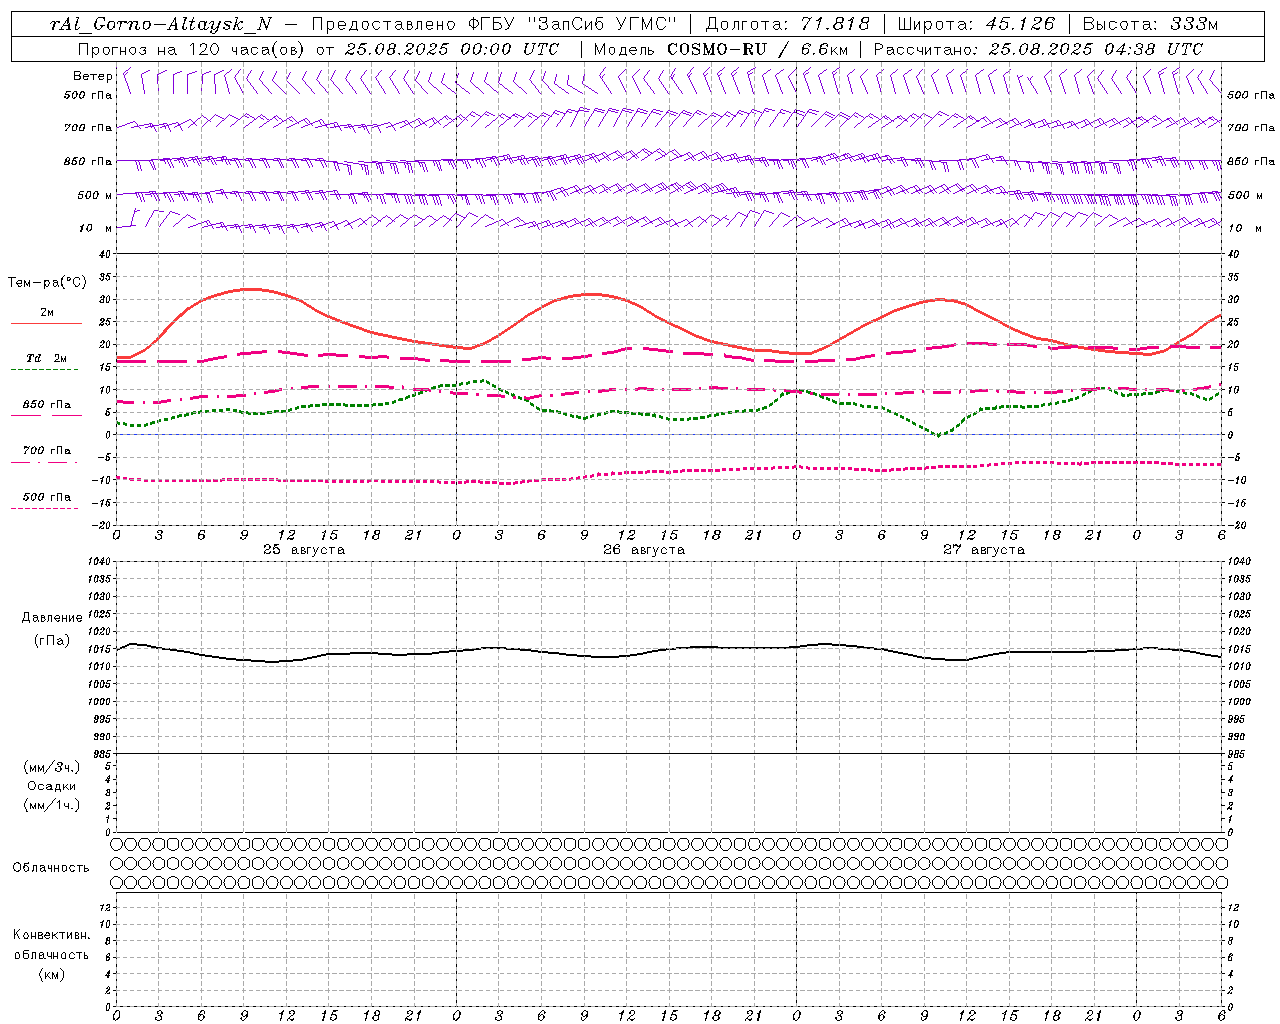Image resolution: width=1280 pixels, height=1024 pixels.
Task: Click the model name COSMO-RU / 6.6км
Action: coord(758,49)
